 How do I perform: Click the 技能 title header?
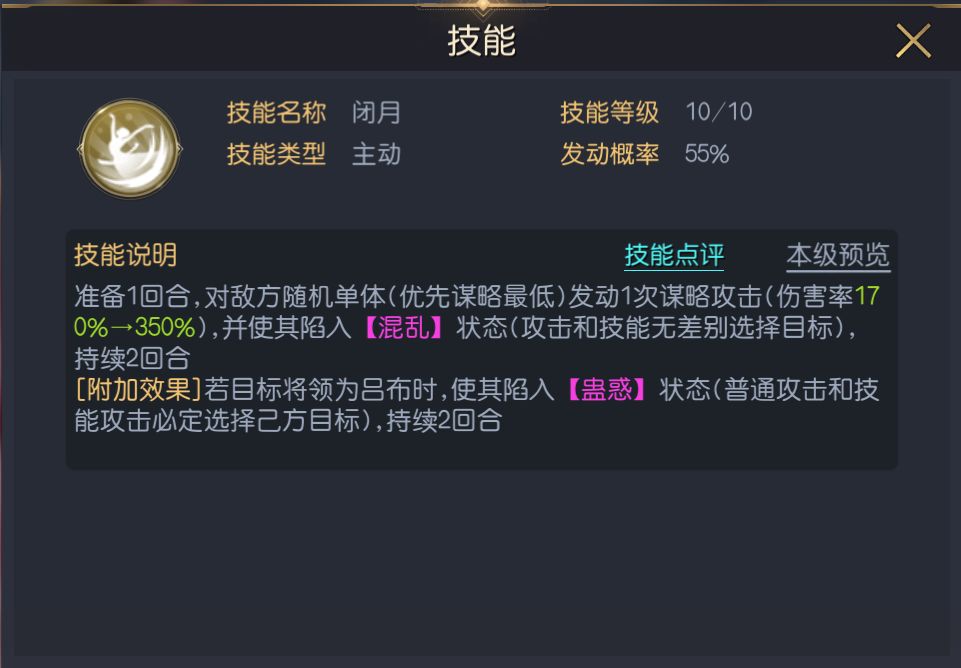tap(480, 42)
